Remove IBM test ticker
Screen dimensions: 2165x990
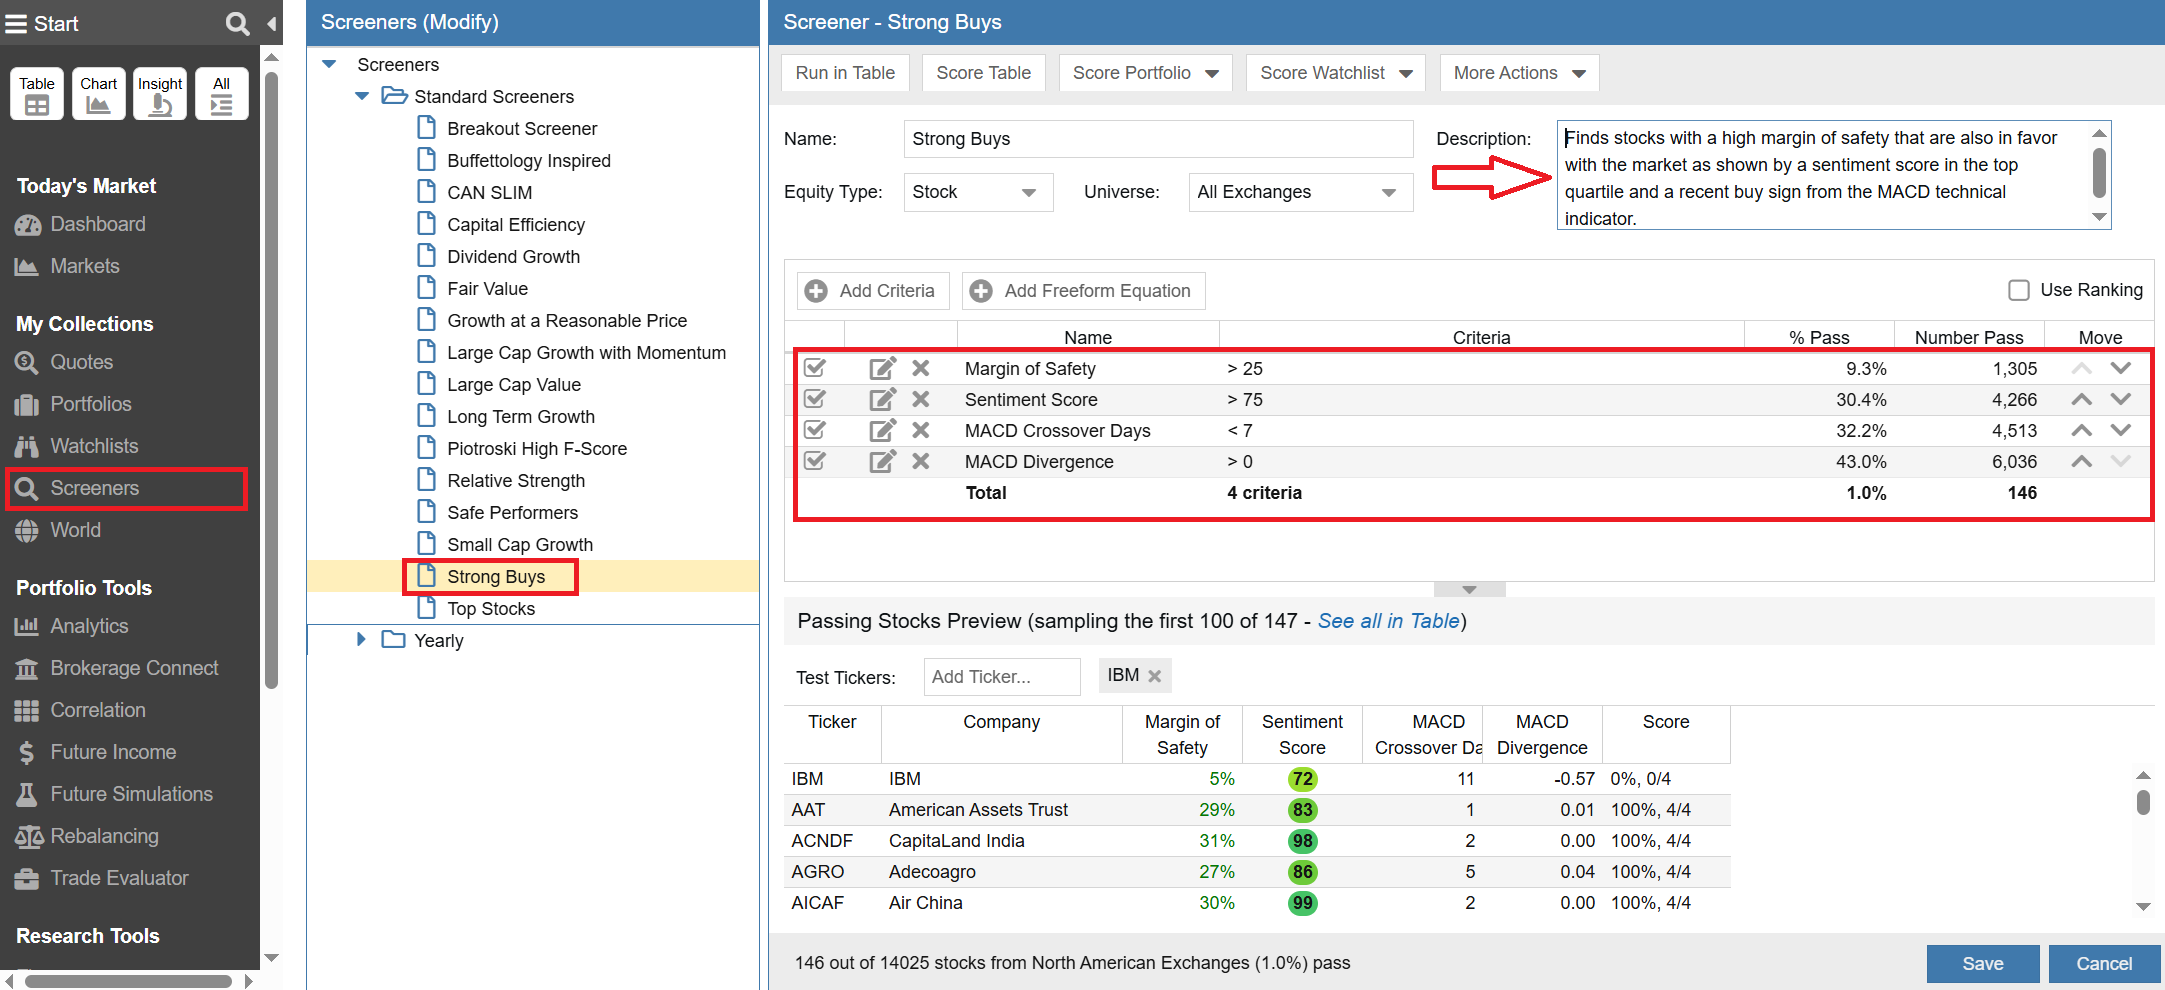point(1155,676)
